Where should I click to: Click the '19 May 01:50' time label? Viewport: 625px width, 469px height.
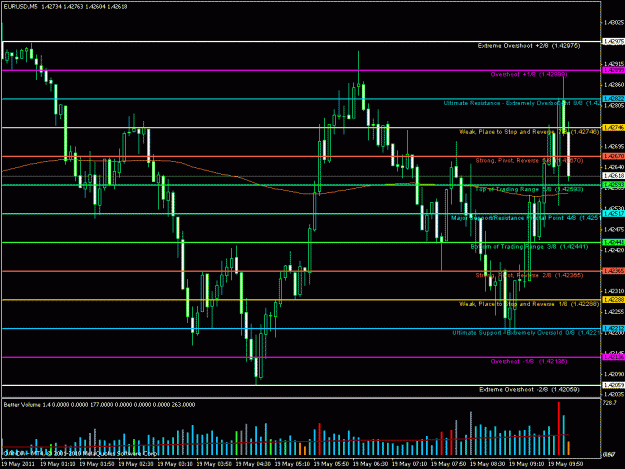(x=97, y=464)
